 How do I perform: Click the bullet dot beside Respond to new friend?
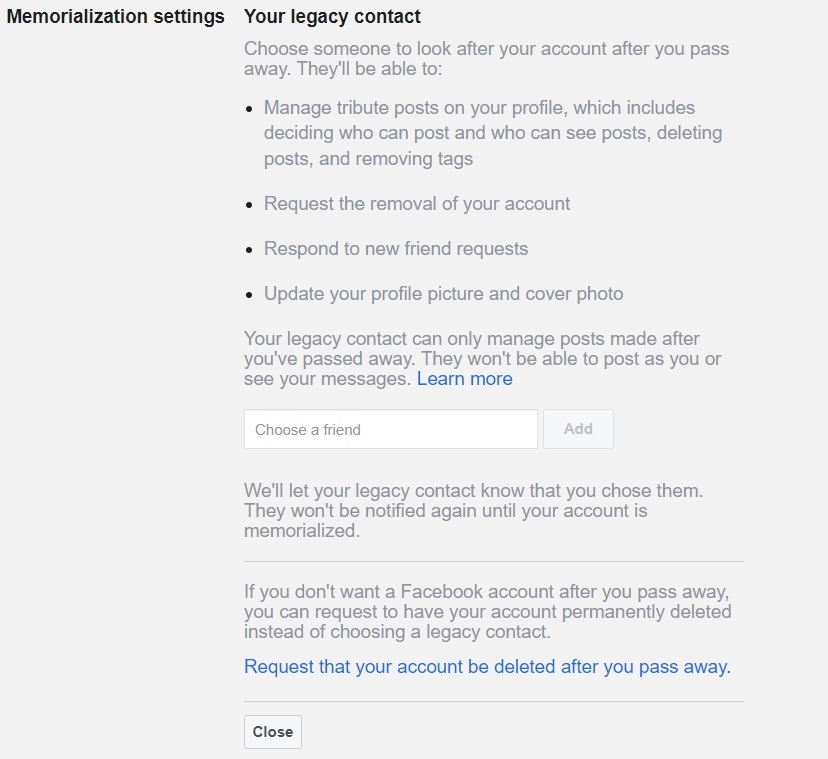[249, 250]
